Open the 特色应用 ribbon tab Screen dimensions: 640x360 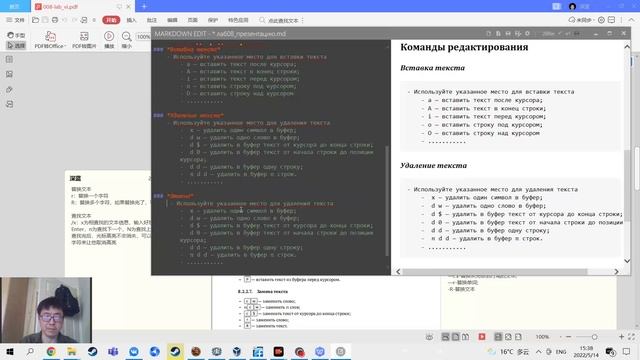[x=238, y=20]
